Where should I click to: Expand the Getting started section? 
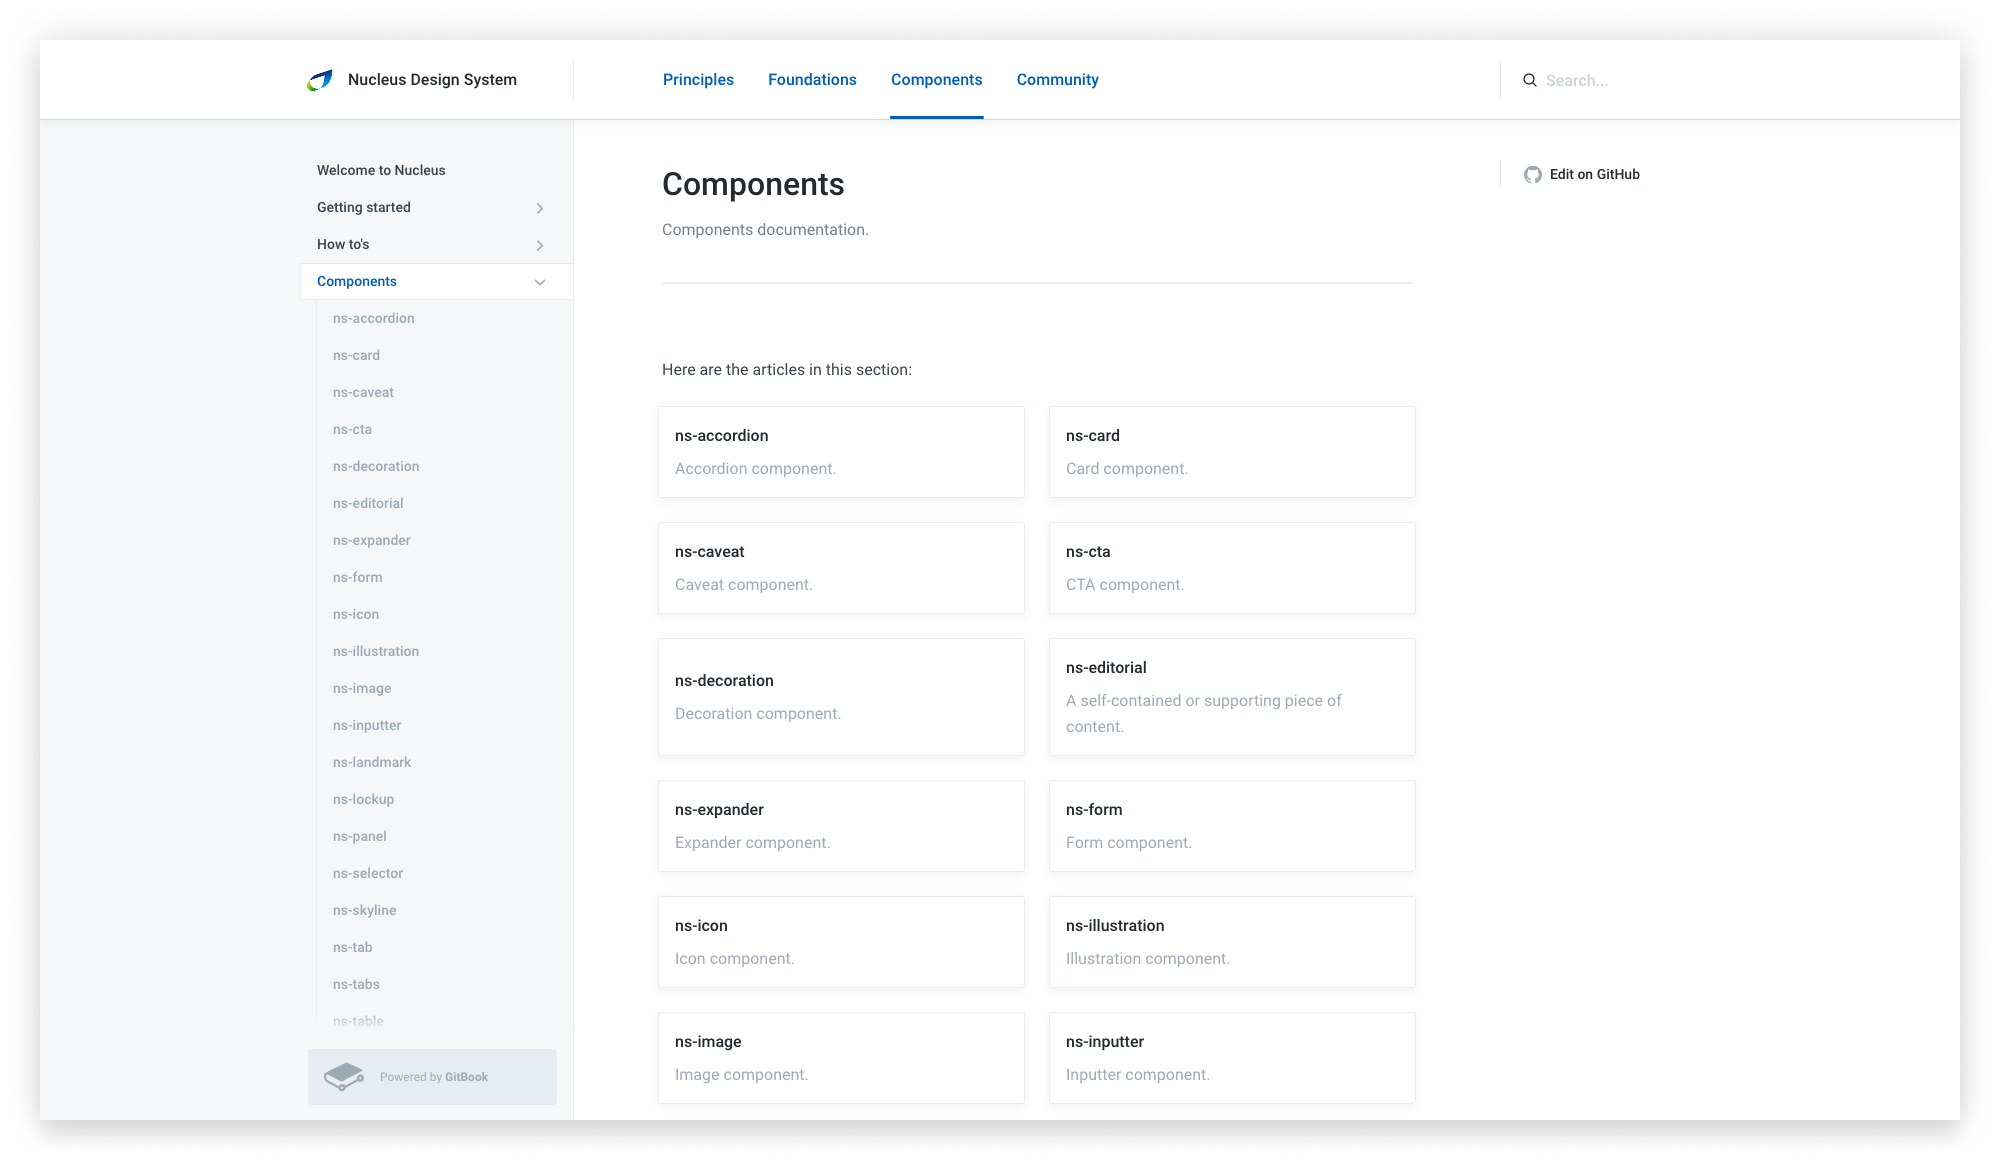[x=539, y=208]
